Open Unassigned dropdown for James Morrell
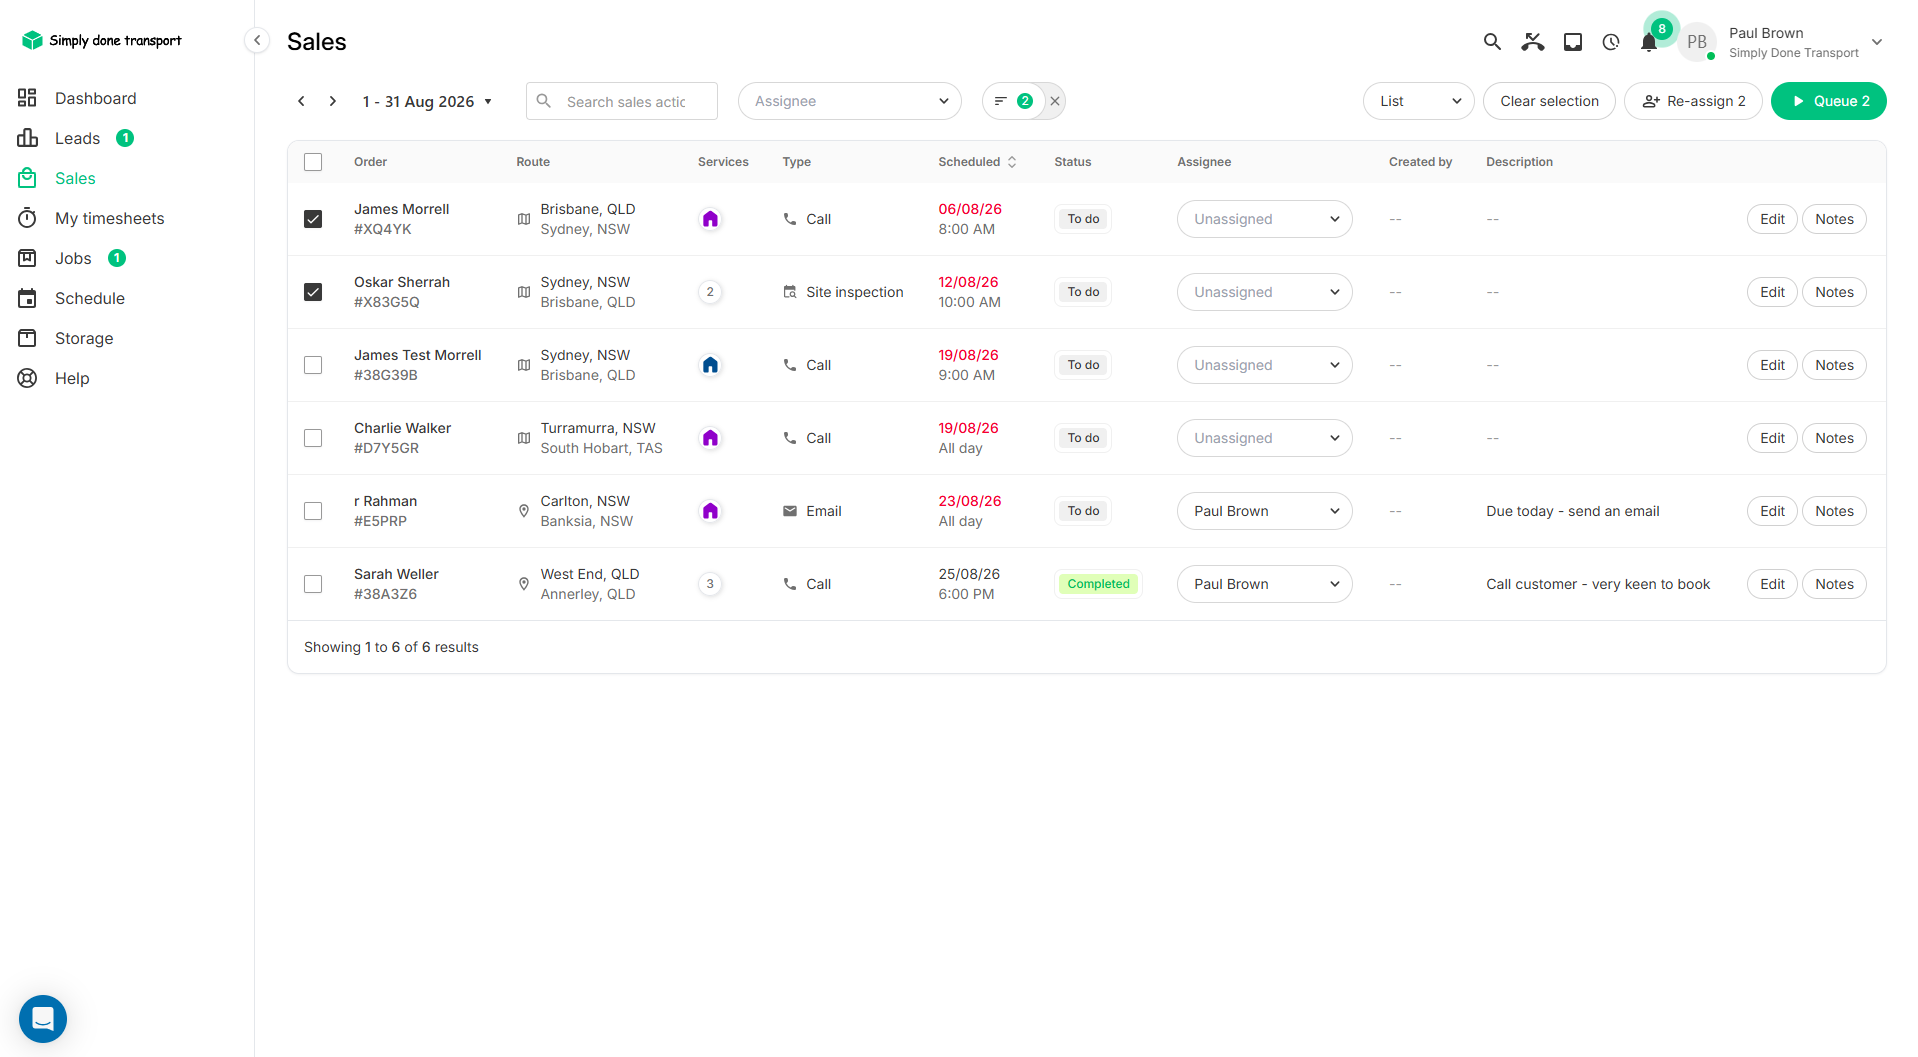The height and width of the screenshot is (1057, 1918). [x=1264, y=219]
